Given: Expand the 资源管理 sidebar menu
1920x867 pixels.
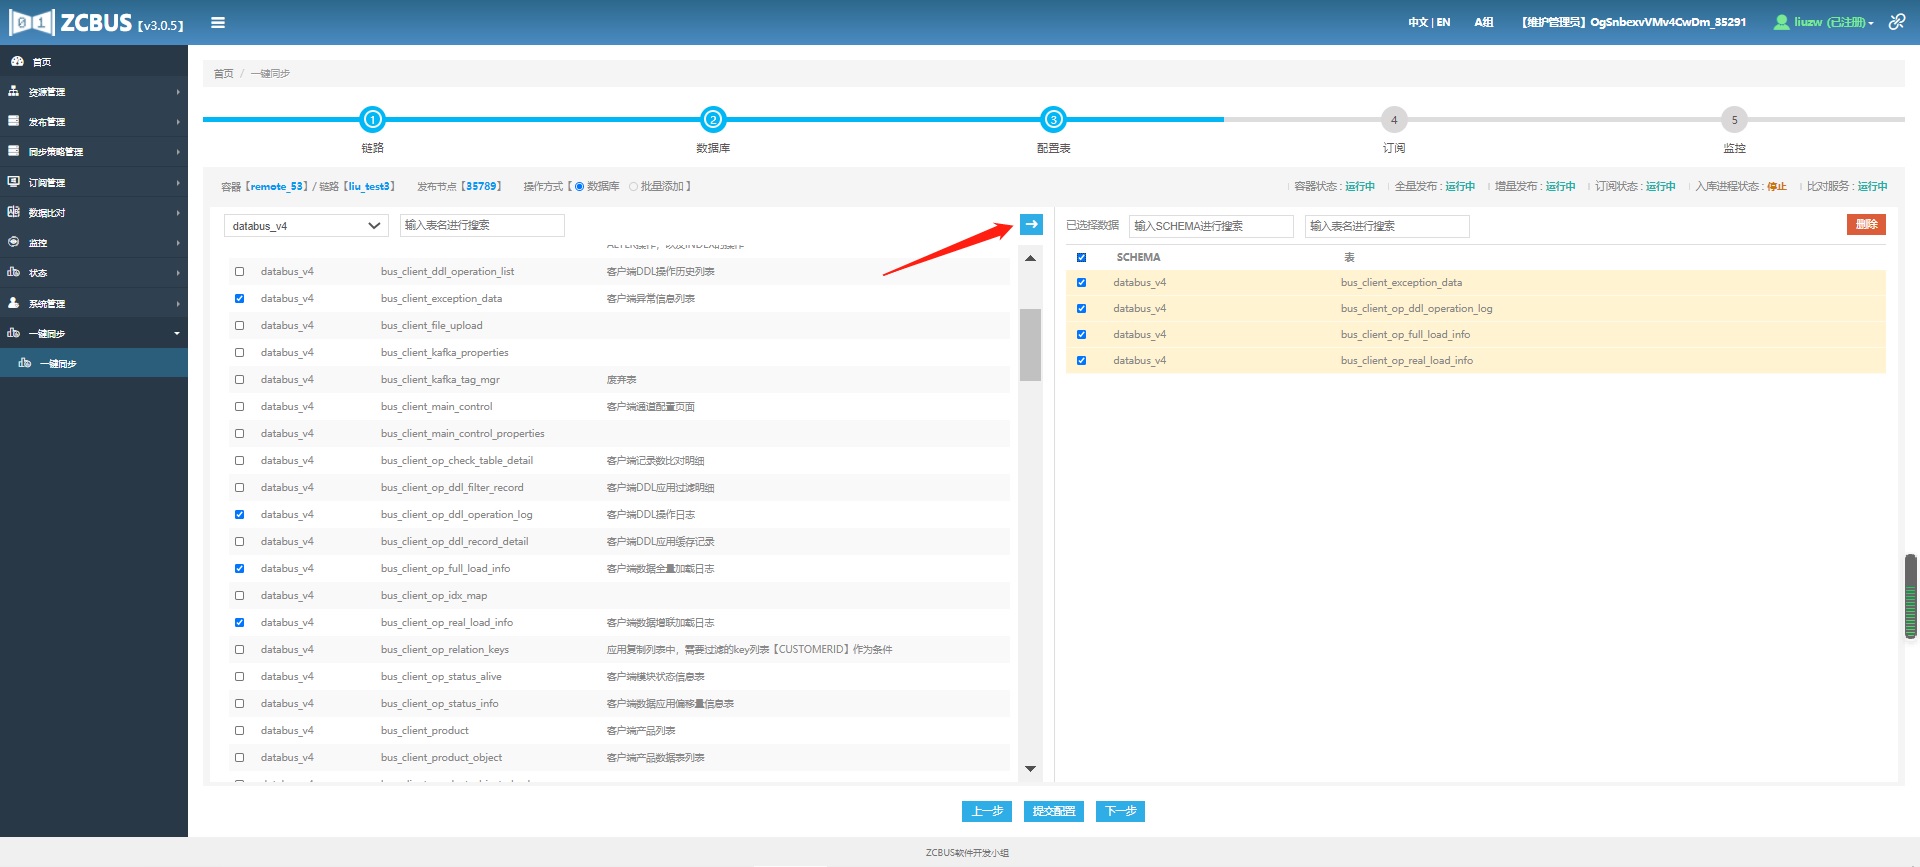Looking at the screenshot, I should pos(93,92).
